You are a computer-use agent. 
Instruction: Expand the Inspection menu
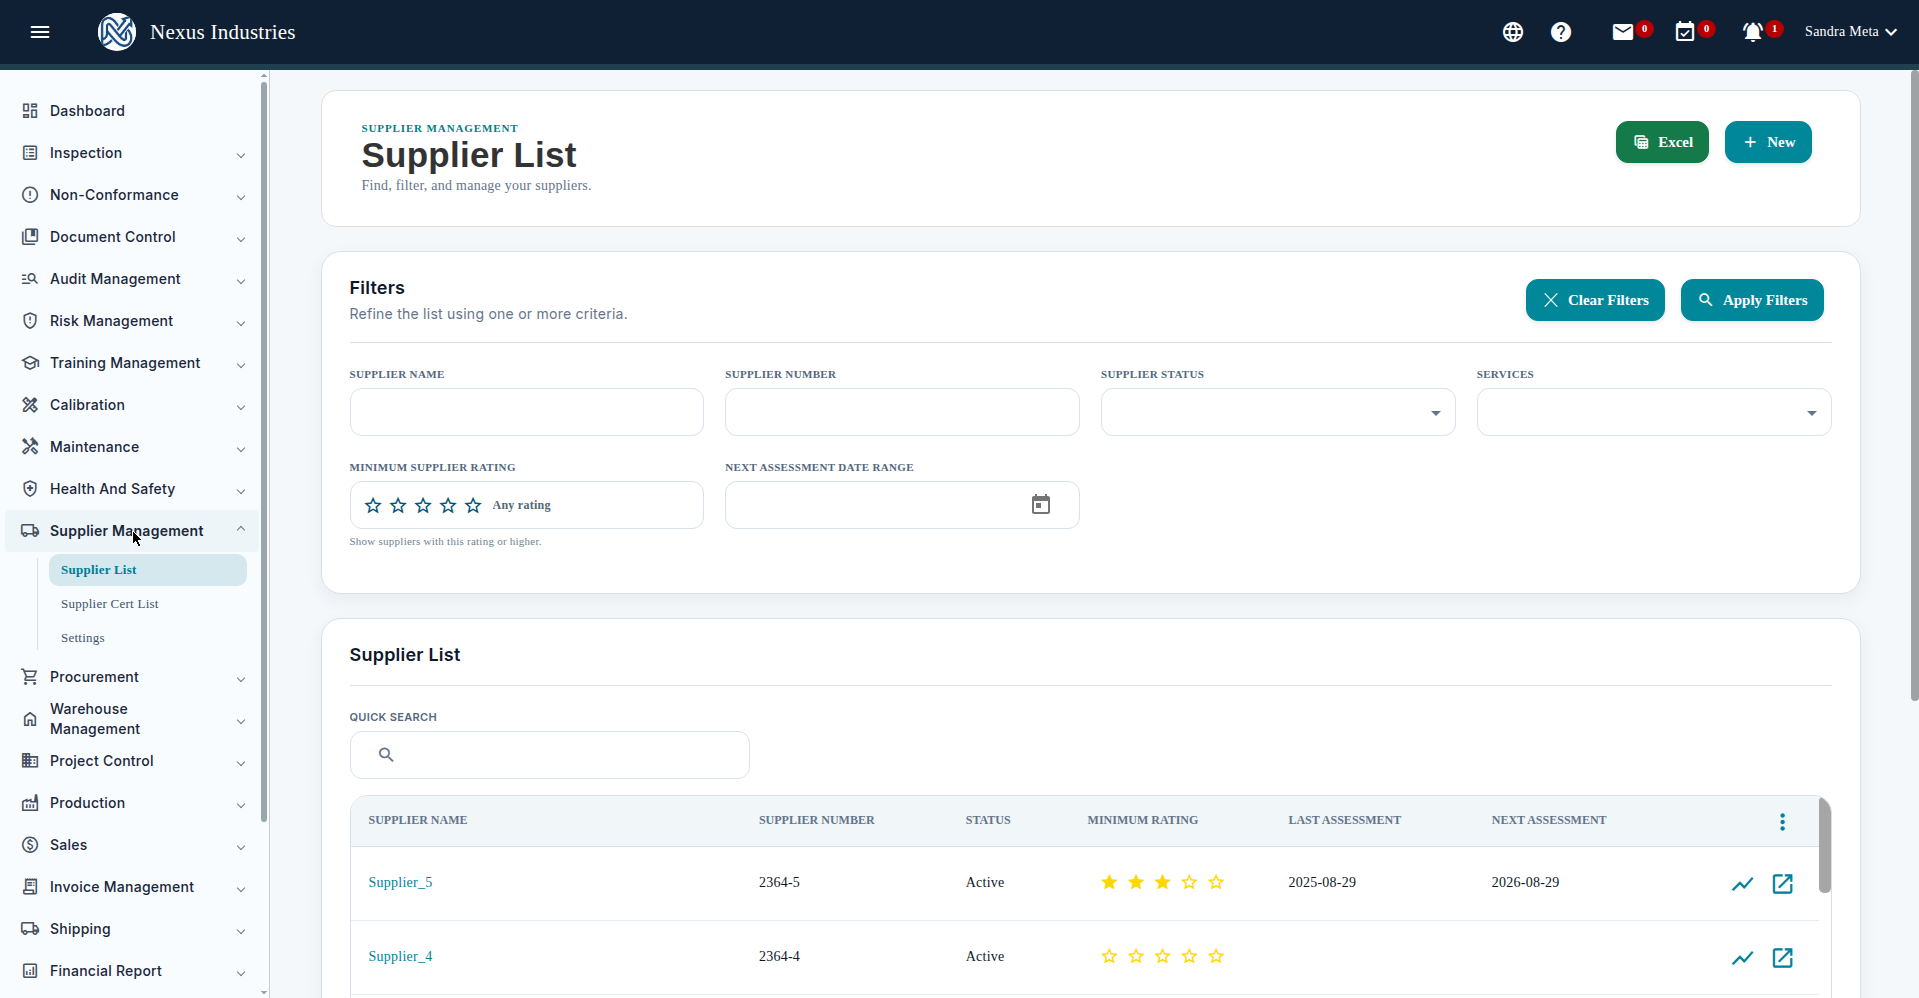(130, 153)
